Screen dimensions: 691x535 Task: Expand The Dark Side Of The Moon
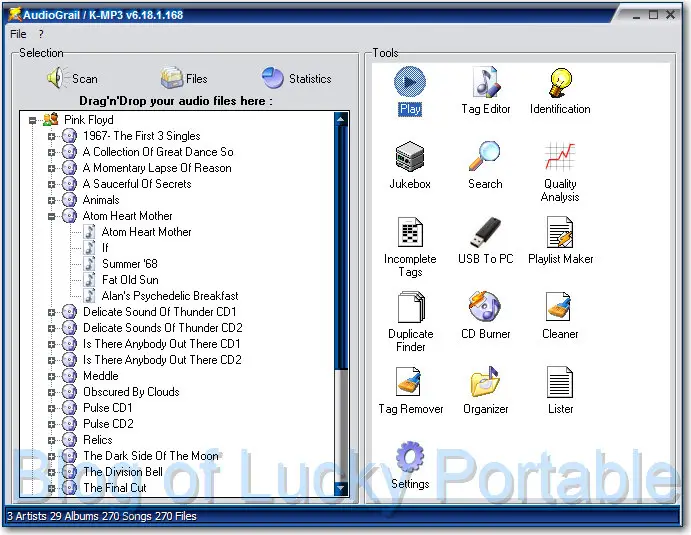52,456
